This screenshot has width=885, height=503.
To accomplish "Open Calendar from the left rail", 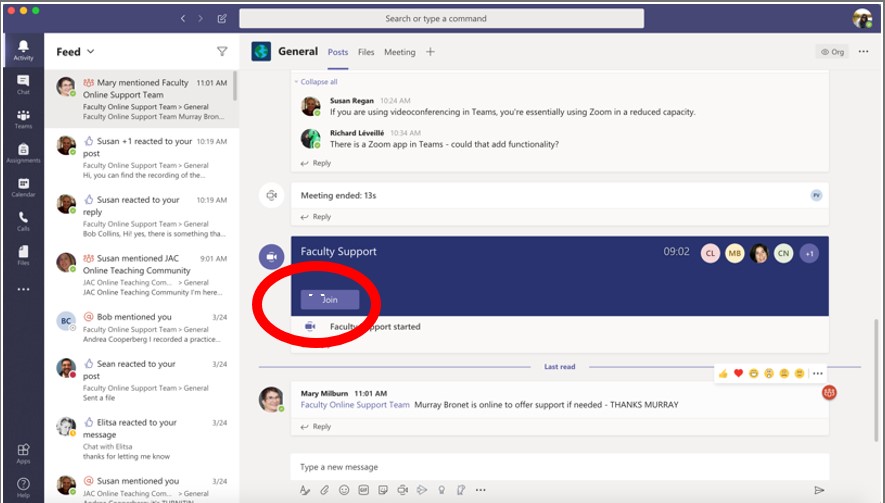I will pyautogui.click(x=23, y=187).
